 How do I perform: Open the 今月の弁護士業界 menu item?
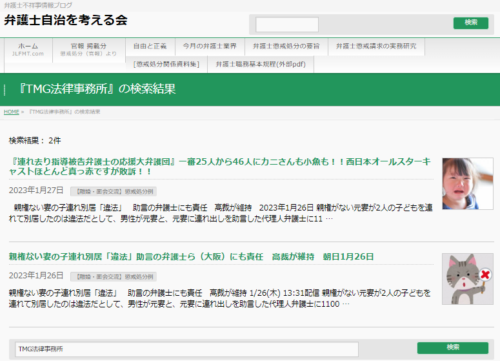210,46
